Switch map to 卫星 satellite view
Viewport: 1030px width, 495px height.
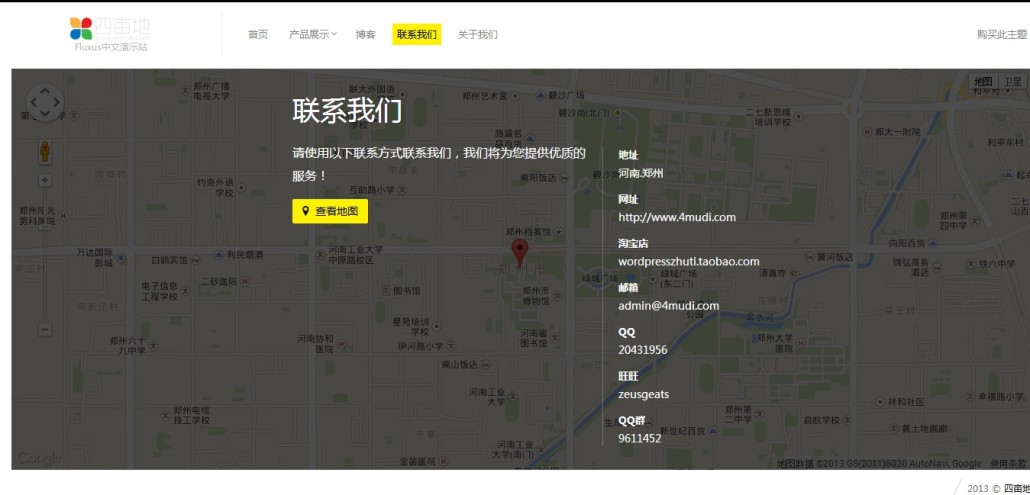tap(1013, 82)
